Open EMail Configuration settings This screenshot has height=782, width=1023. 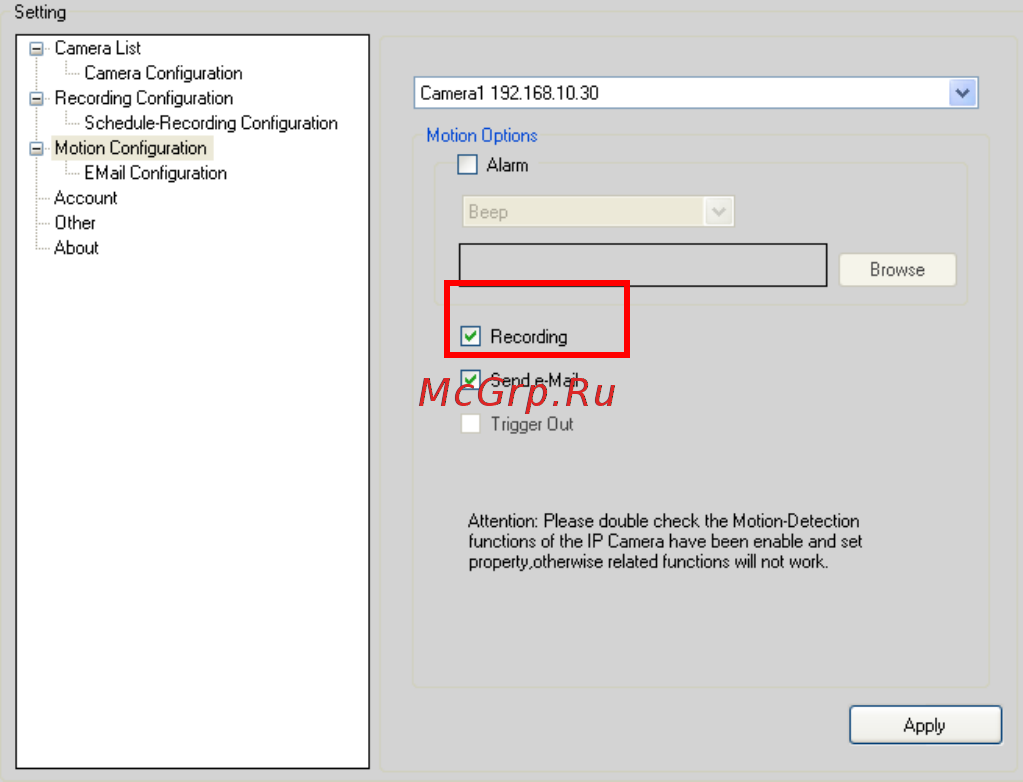pyautogui.click(x=155, y=173)
